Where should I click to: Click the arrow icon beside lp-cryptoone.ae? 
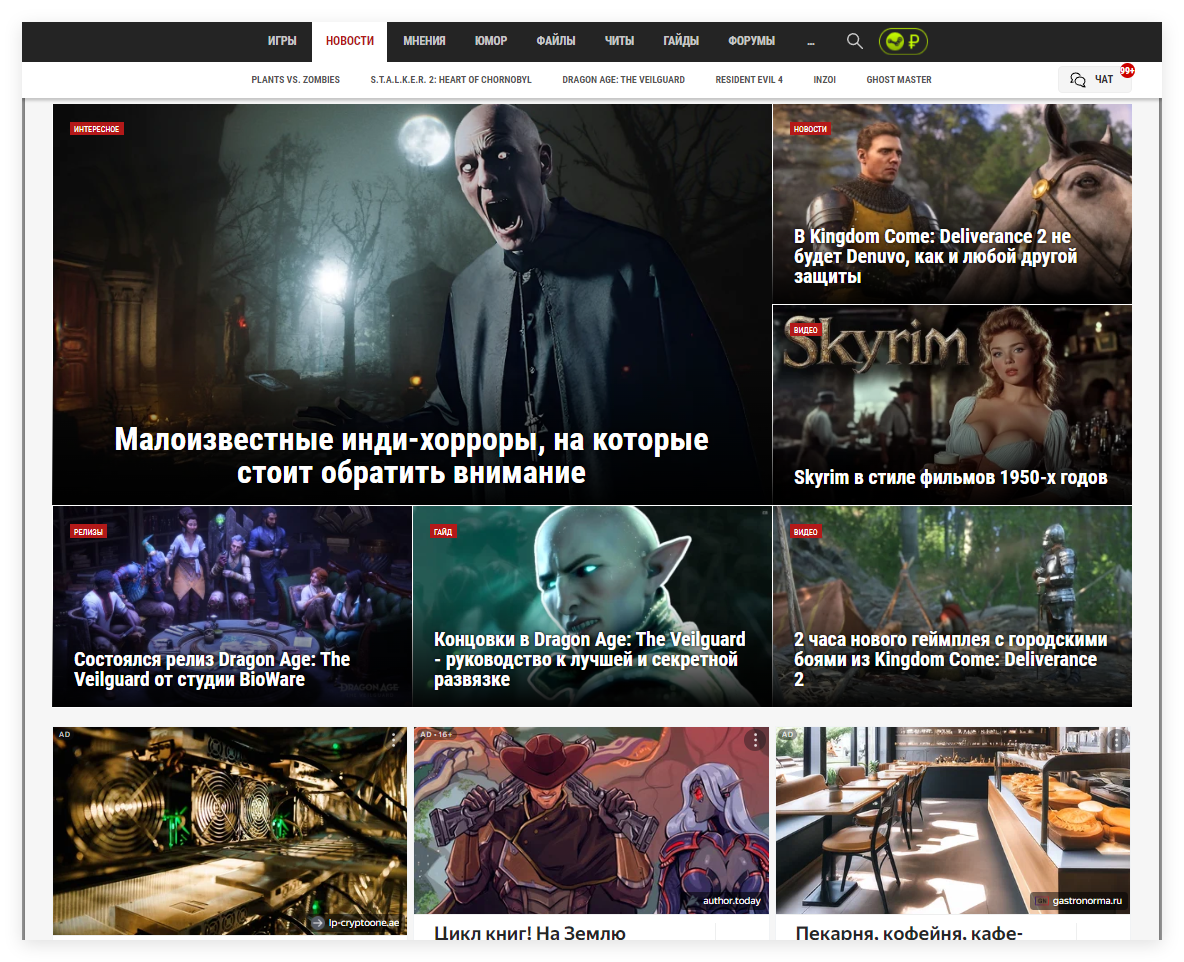(317, 923)
